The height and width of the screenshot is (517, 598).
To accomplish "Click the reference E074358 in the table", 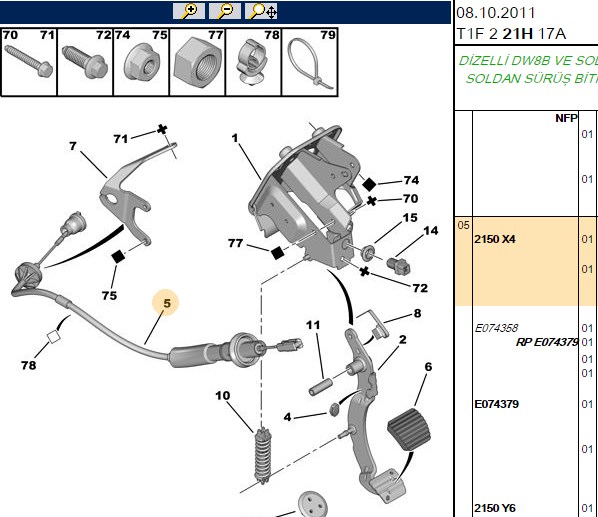I will (496, 328).
